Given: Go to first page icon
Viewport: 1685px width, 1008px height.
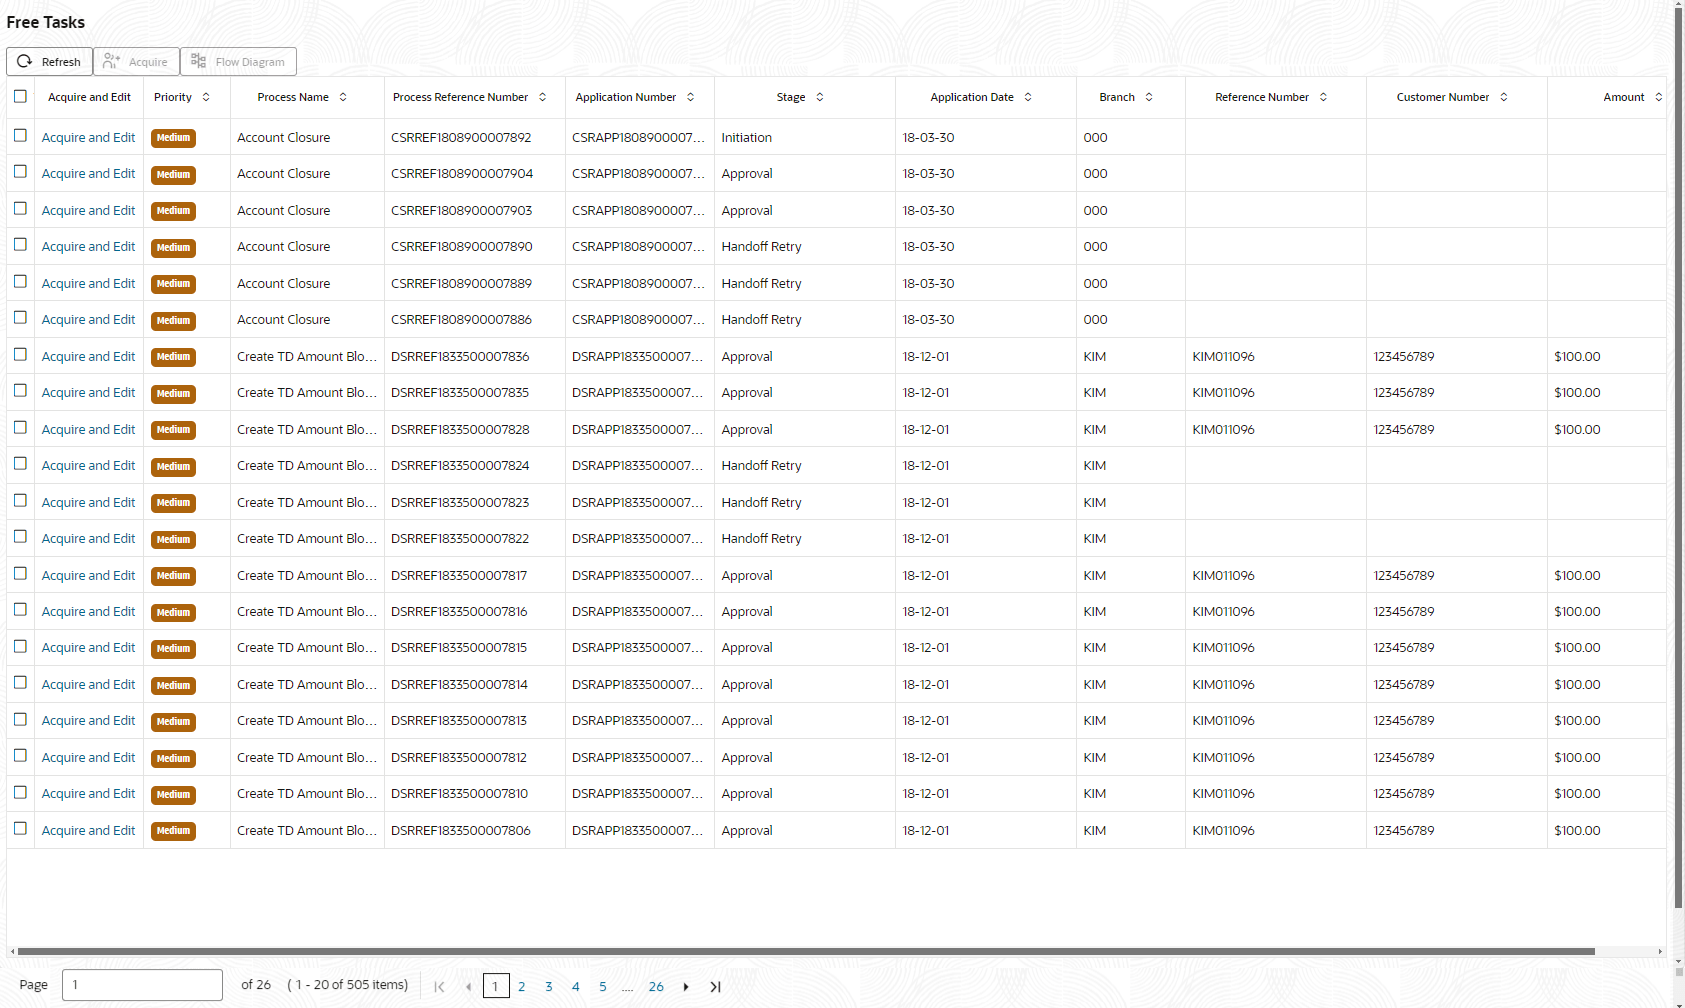Looking at the screenshot, I should [x=439, y=986].
